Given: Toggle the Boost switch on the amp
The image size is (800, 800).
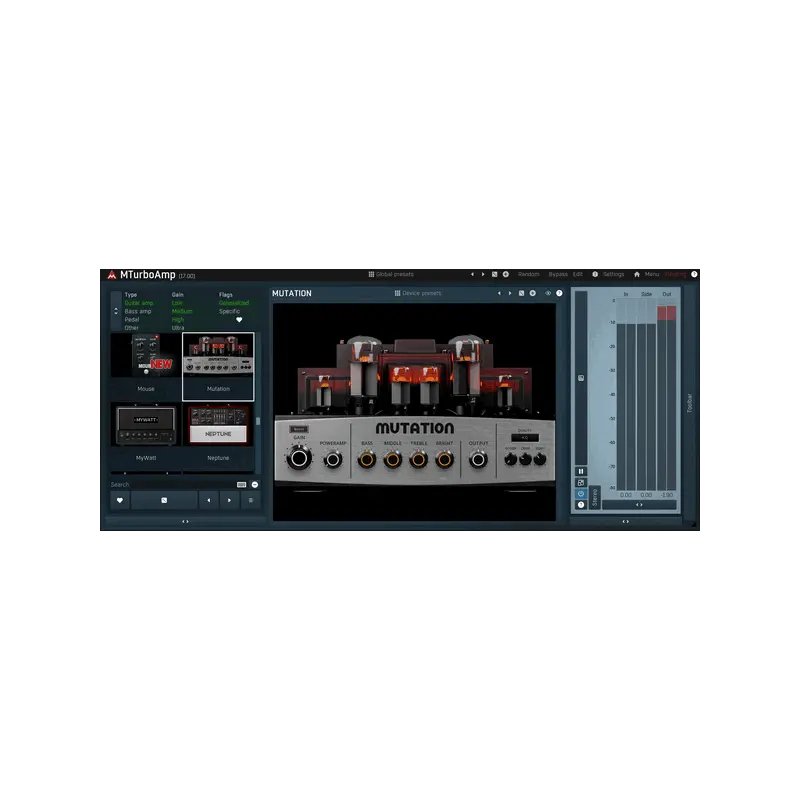Looking at the screenshot, I should point(299,429).
